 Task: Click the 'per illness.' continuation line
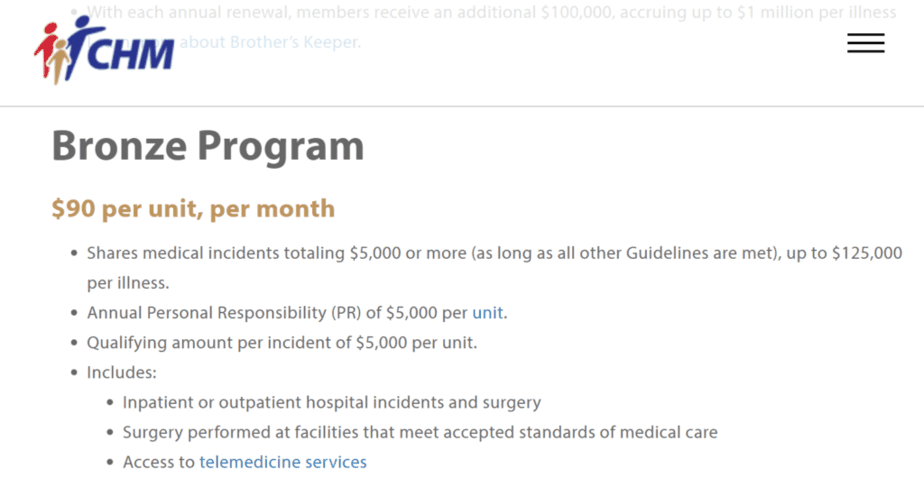coord(128,283)
